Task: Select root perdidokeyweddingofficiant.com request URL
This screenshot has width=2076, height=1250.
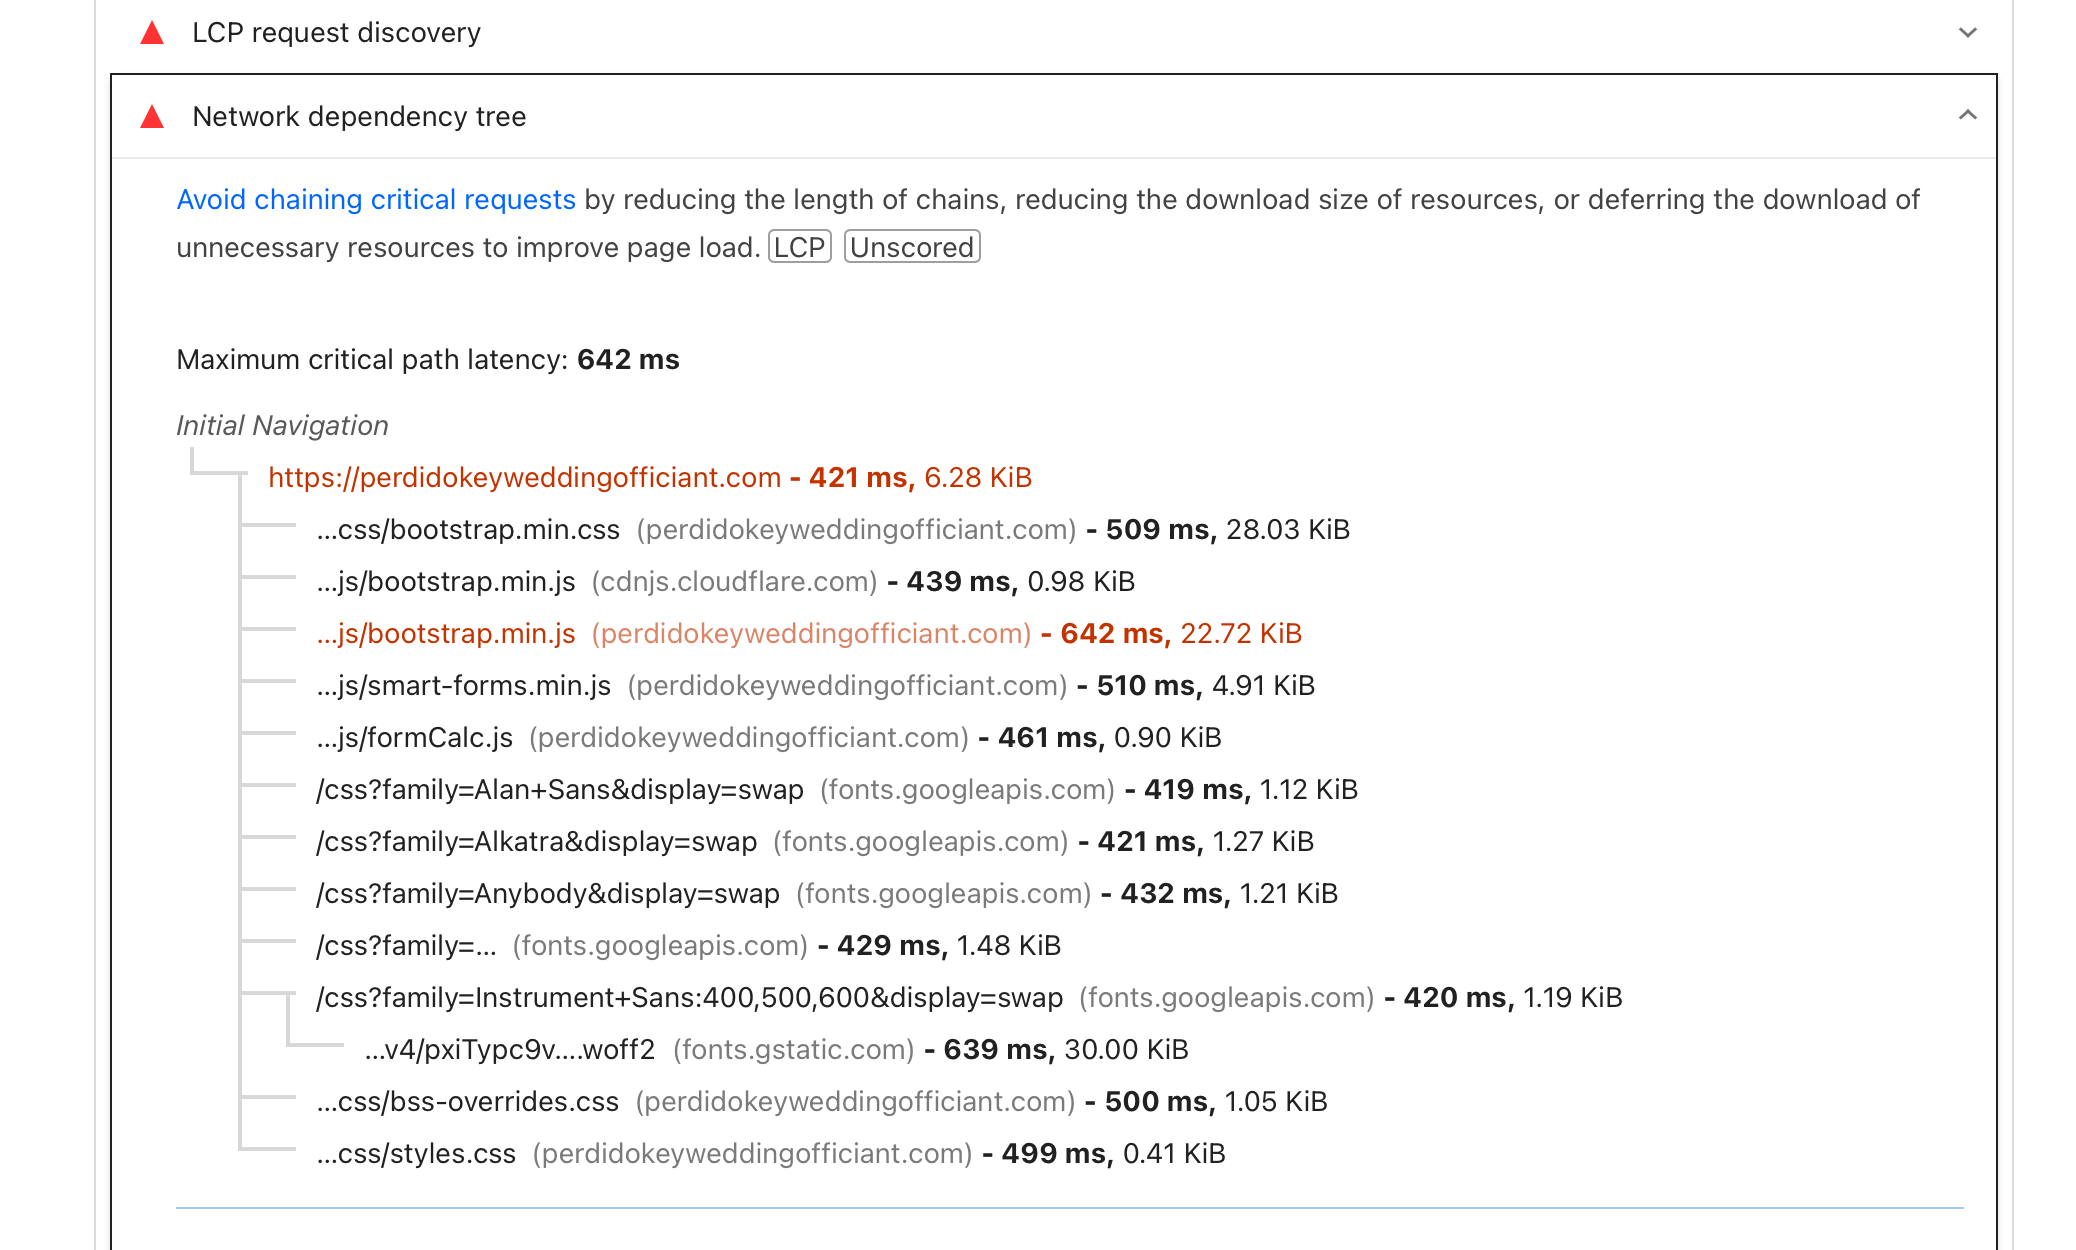Action: coord(524,478)
